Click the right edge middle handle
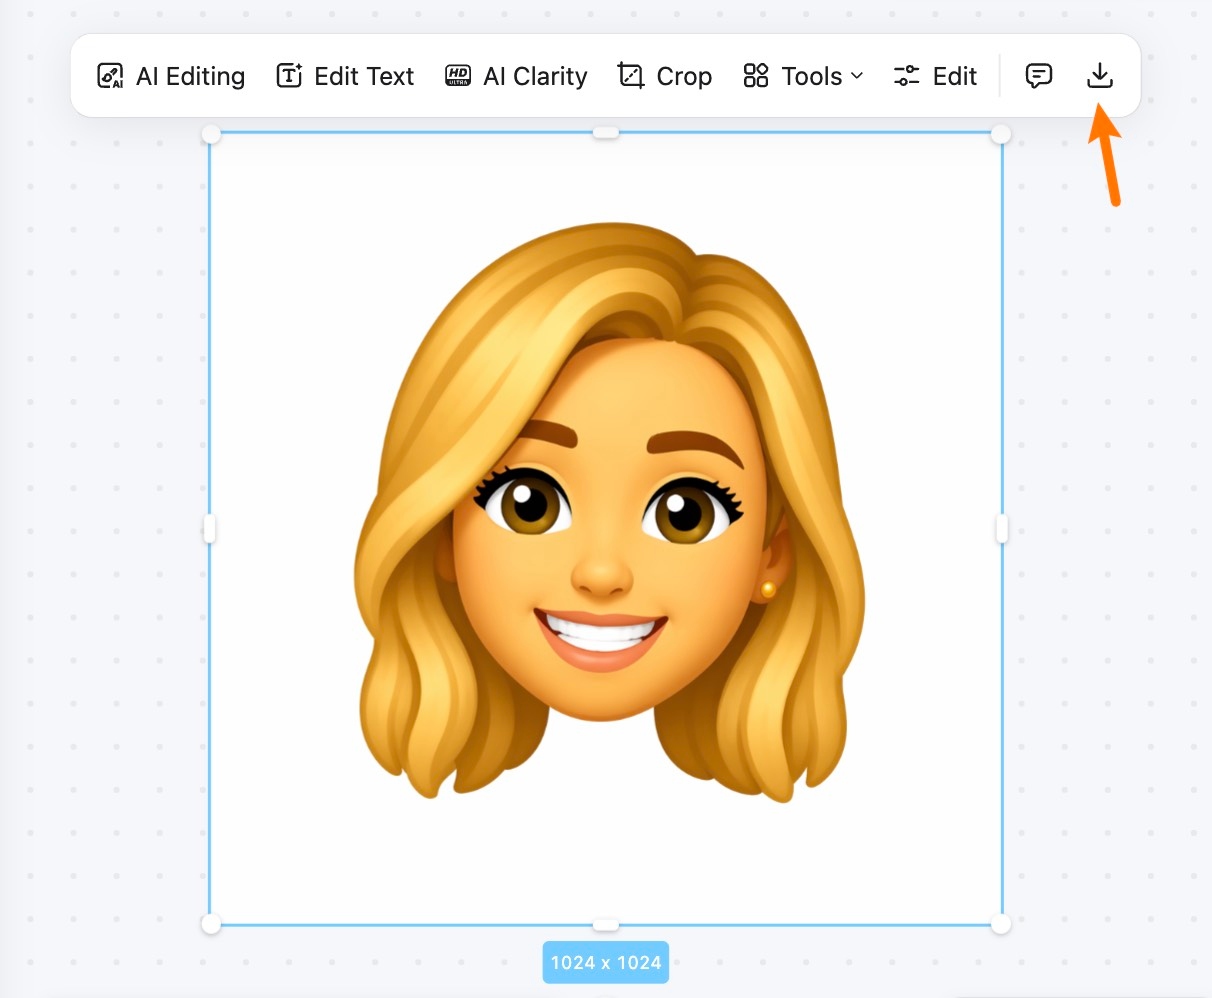Viewport: 1212px width, 998px height. [1002, 528]
